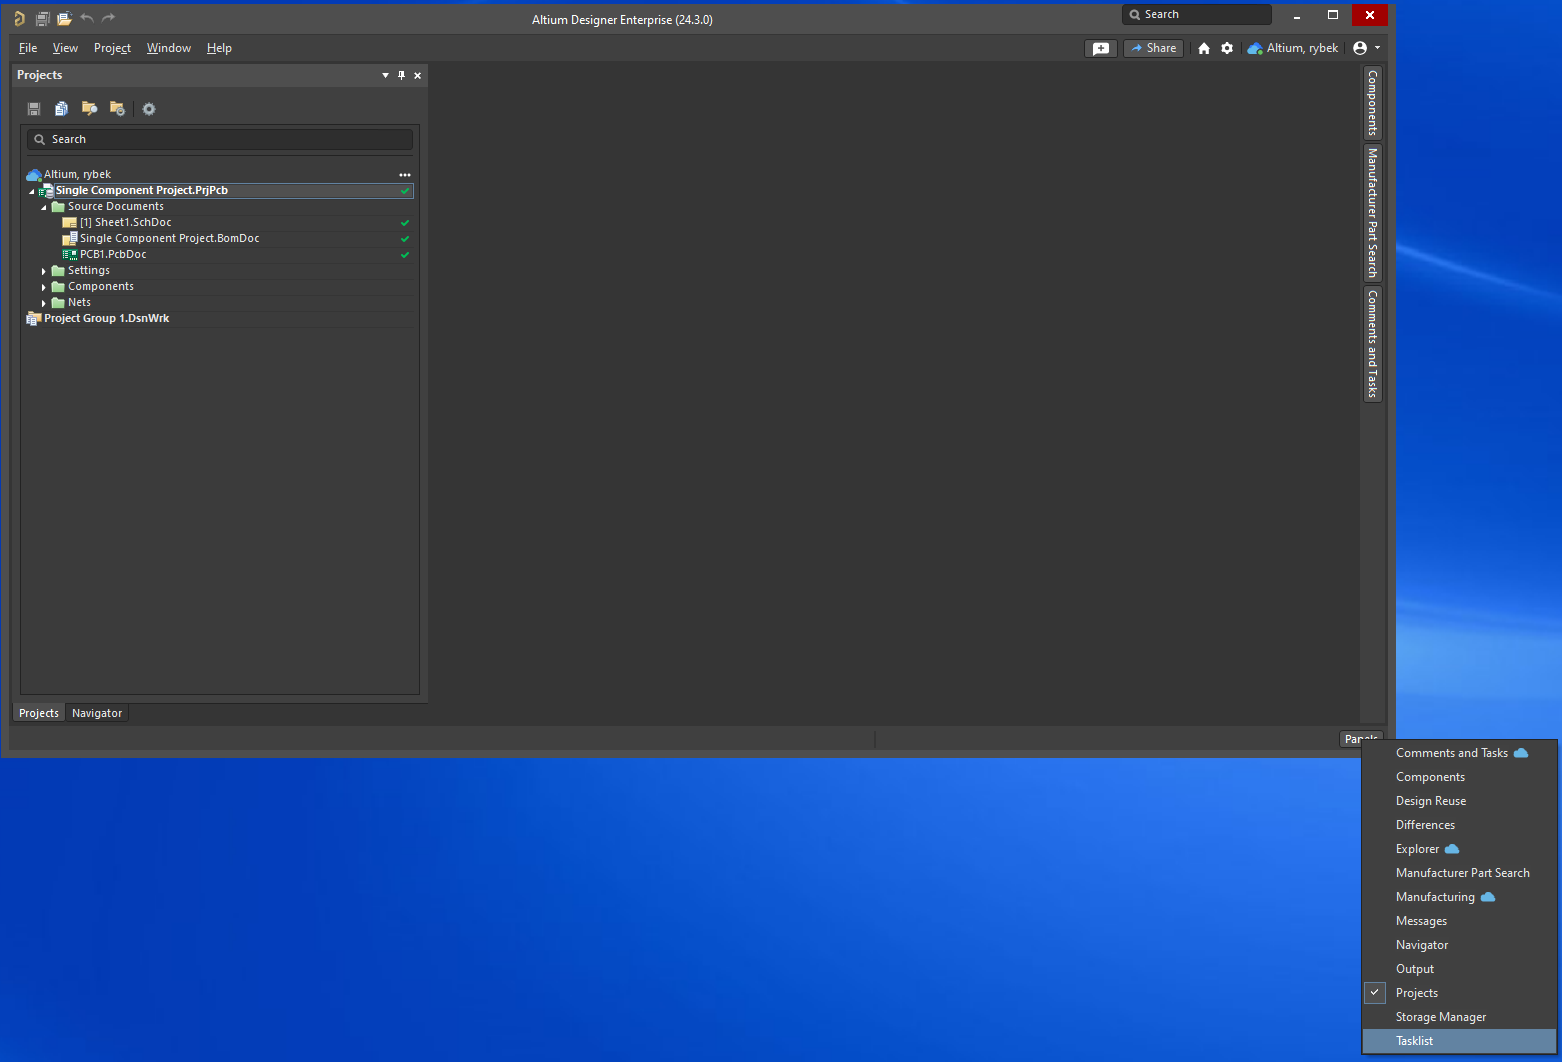This screenshot has height=1062, width=1562.
Task: Click green check status of PCB1.PcbDoc
Action: pyautogui.click(x=405, y=255)
